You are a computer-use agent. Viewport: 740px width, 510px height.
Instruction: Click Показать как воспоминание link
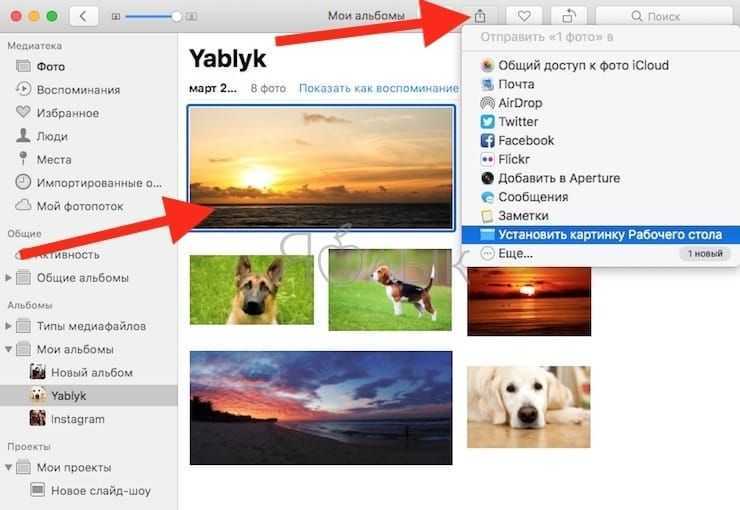(379, 88)
